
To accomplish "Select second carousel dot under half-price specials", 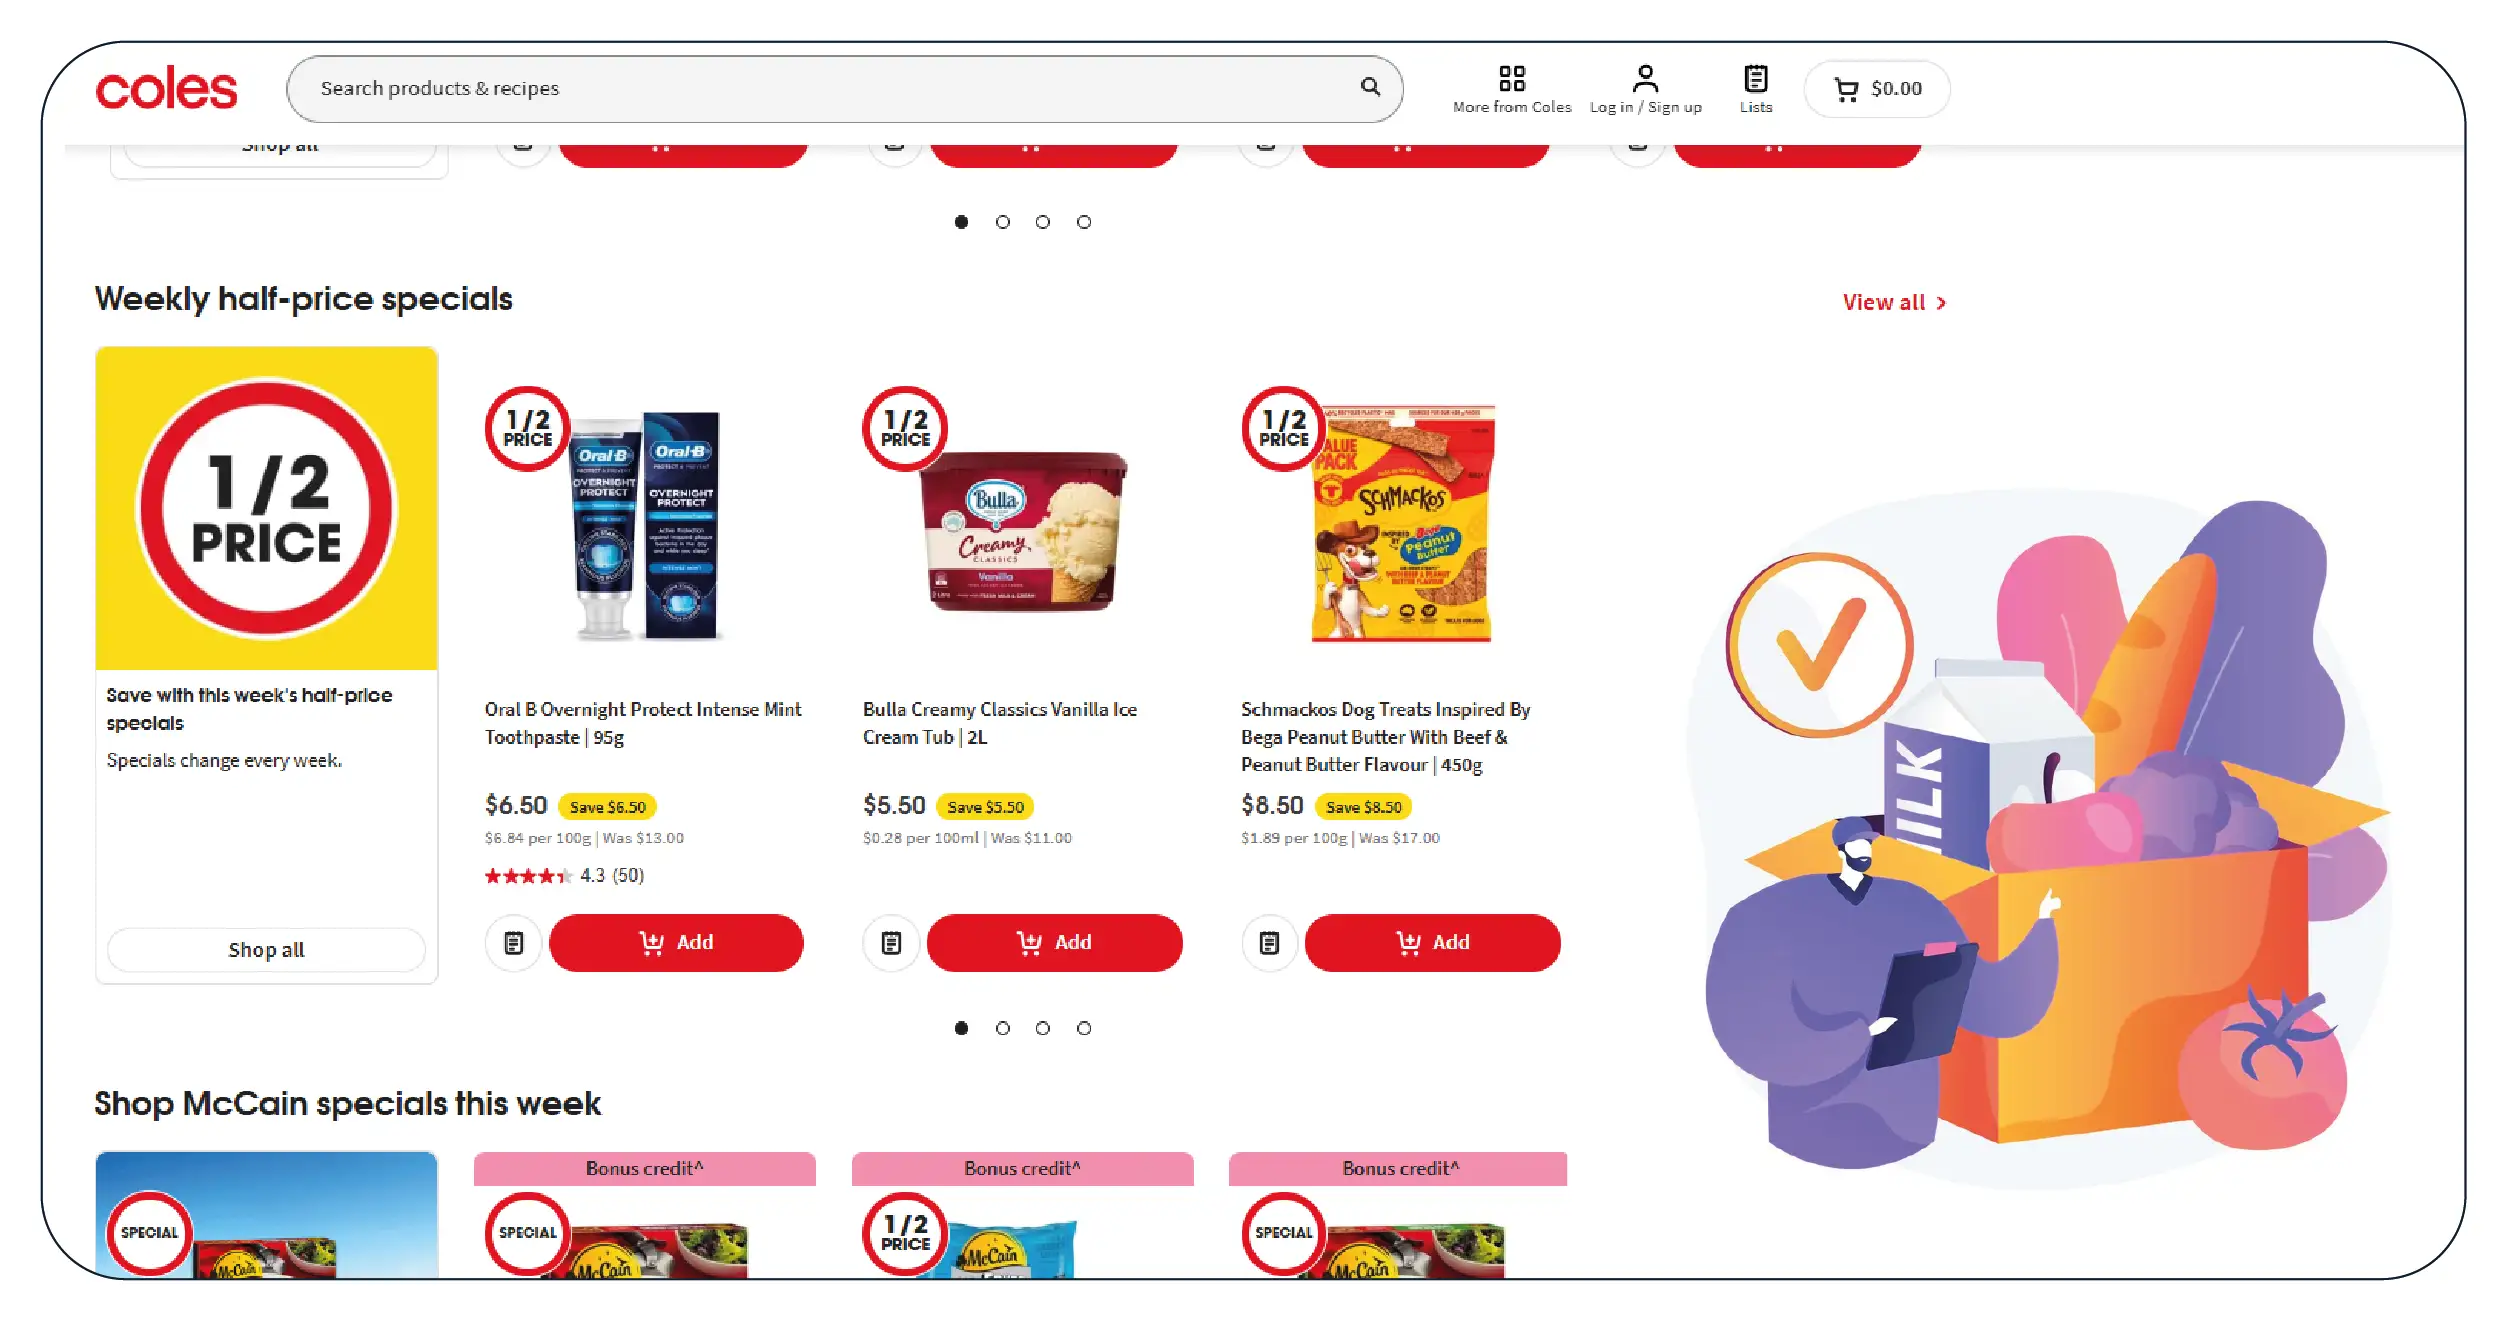I will 1002,1028.
